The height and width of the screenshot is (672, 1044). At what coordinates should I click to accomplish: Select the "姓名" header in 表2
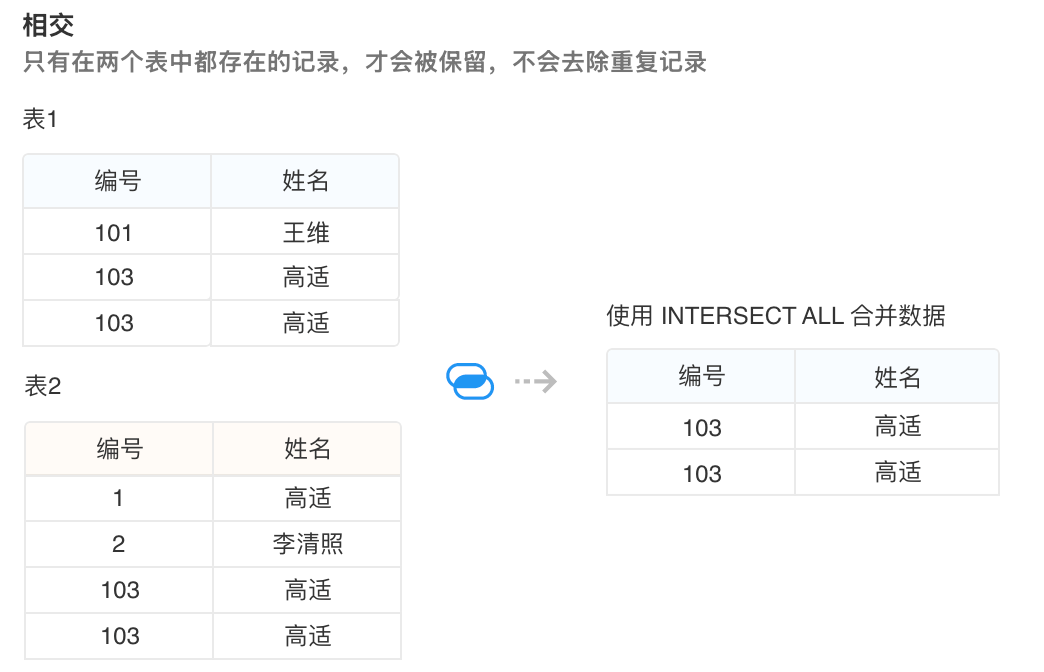coord(307,449)
